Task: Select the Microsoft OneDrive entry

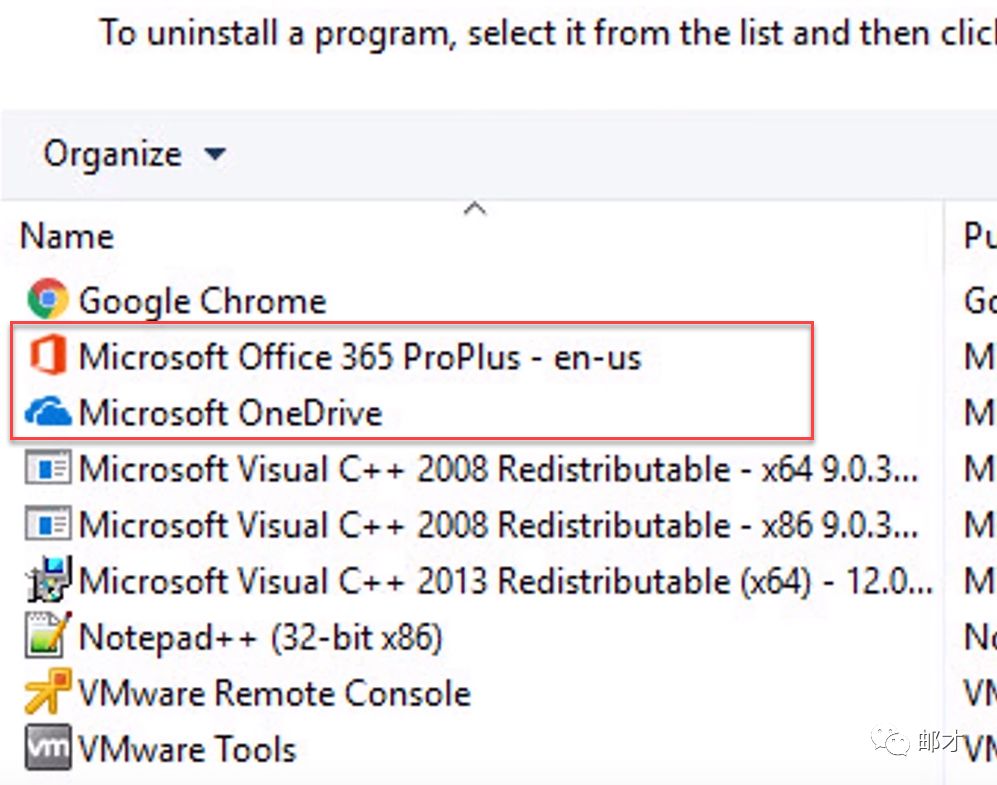Action: click(230, 412)
